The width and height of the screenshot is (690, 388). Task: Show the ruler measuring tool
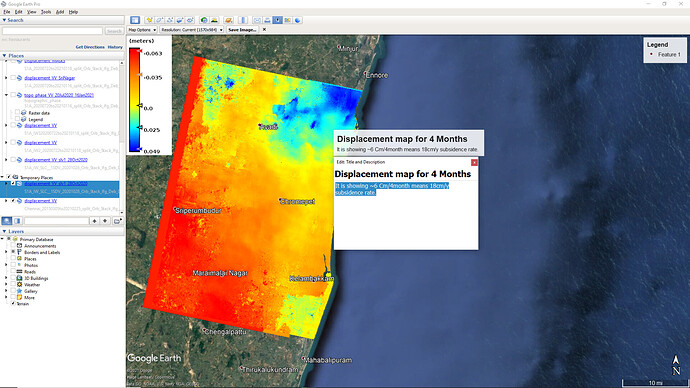click(x=243, y=20)
